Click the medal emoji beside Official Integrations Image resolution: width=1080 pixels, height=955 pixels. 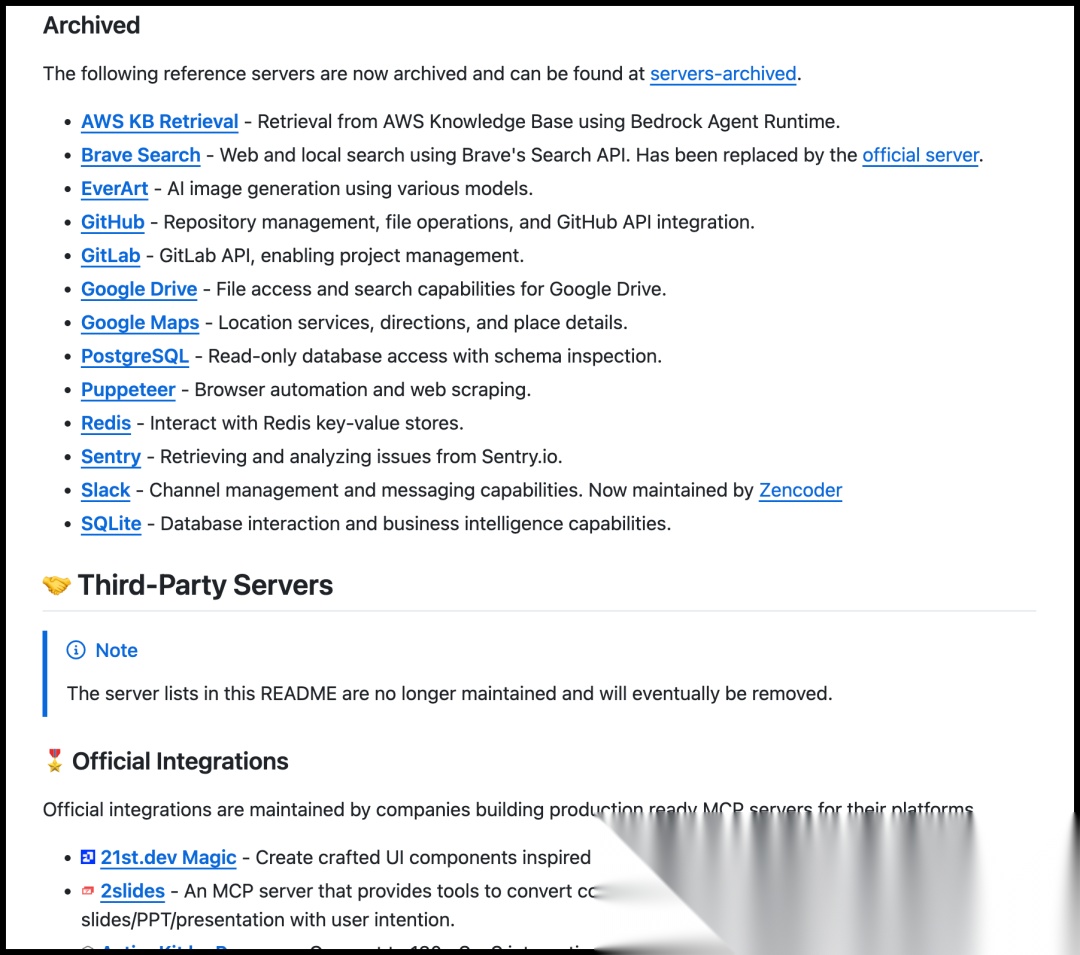[x=54, y=761]
